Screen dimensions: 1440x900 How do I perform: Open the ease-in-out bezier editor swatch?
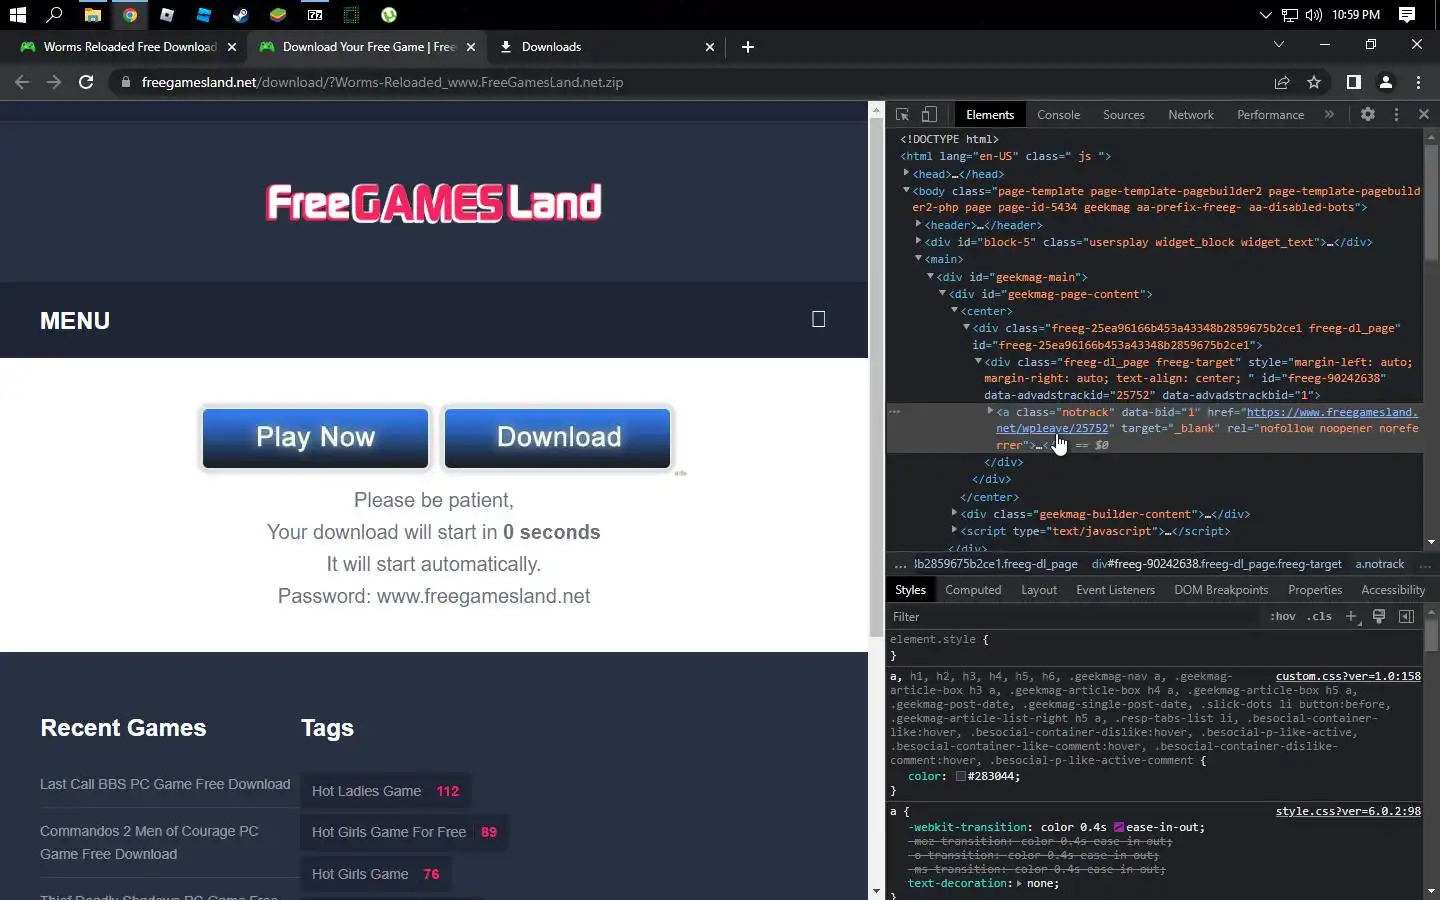pyautogui.click(x=1119, y=827)
